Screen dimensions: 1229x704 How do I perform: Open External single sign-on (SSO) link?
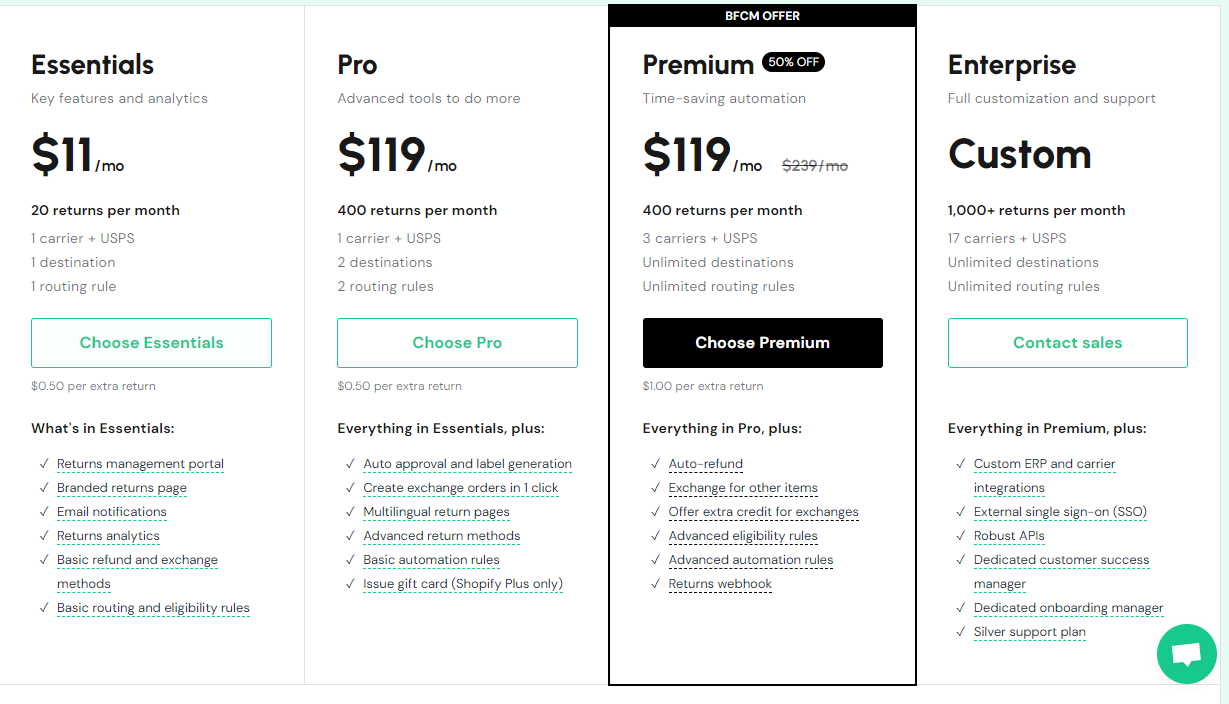pos(1060,512)
